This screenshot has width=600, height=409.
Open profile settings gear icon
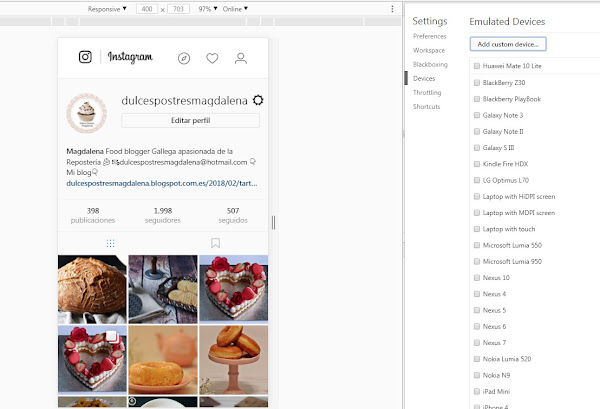[x=258, y=100]
